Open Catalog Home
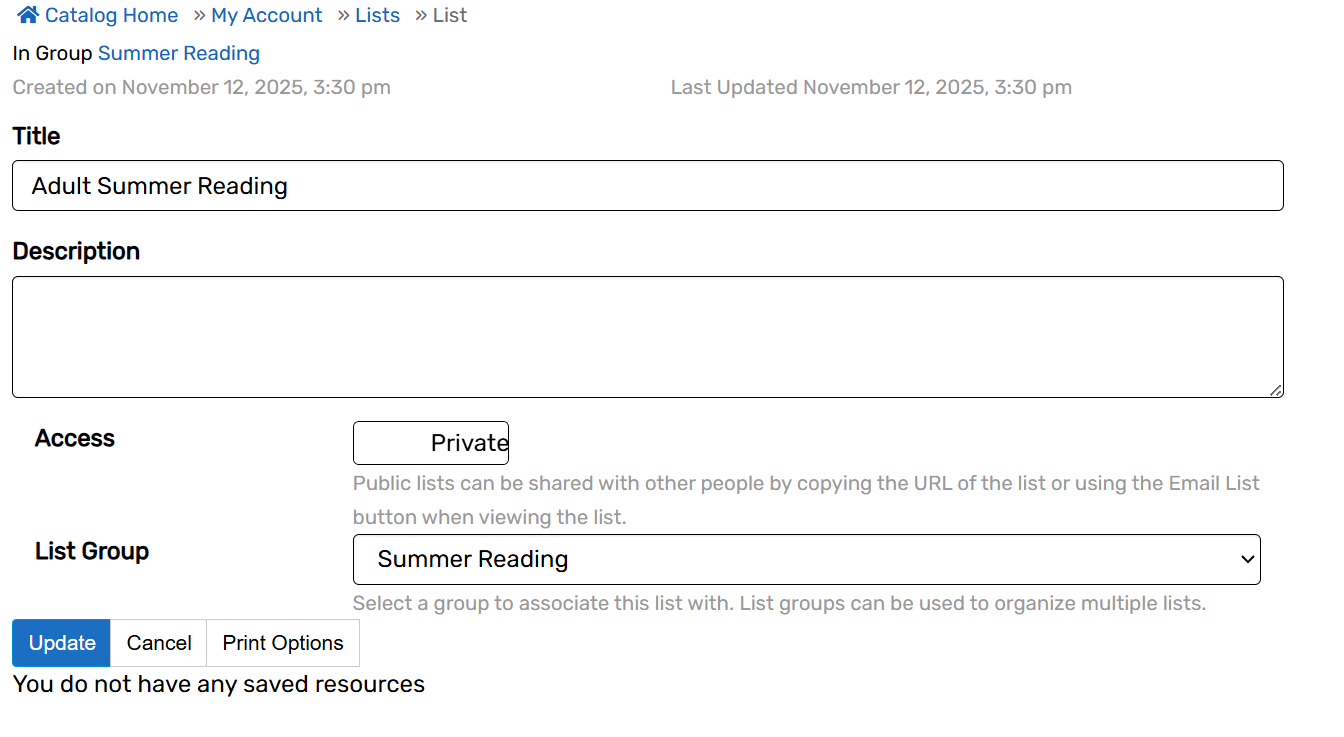1344x737 pixels. click(x=111, y=14)
